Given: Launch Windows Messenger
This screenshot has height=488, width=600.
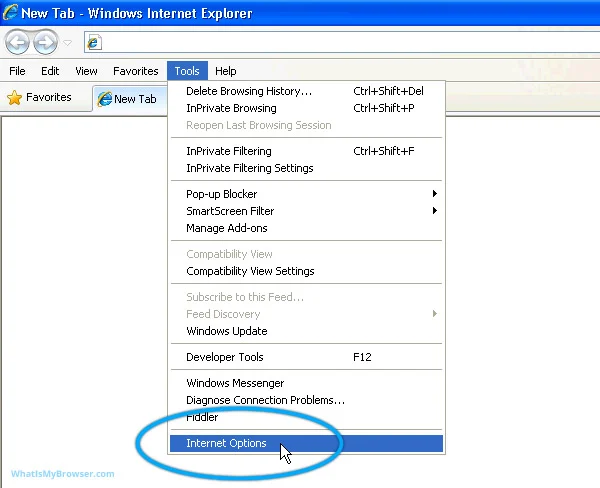Looking at the screenshot, I should (x=307, y=383).
